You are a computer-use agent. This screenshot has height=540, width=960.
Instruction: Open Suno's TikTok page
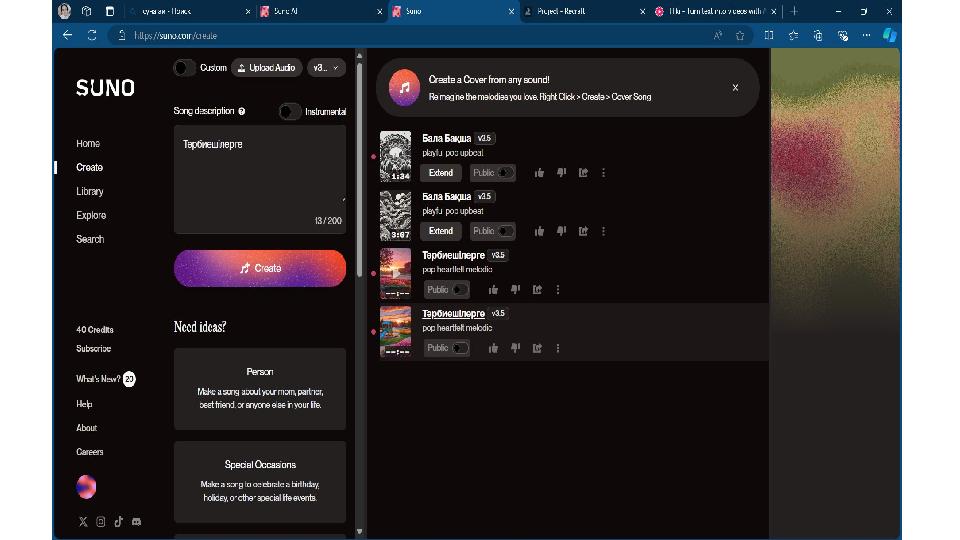pos(118,522)
